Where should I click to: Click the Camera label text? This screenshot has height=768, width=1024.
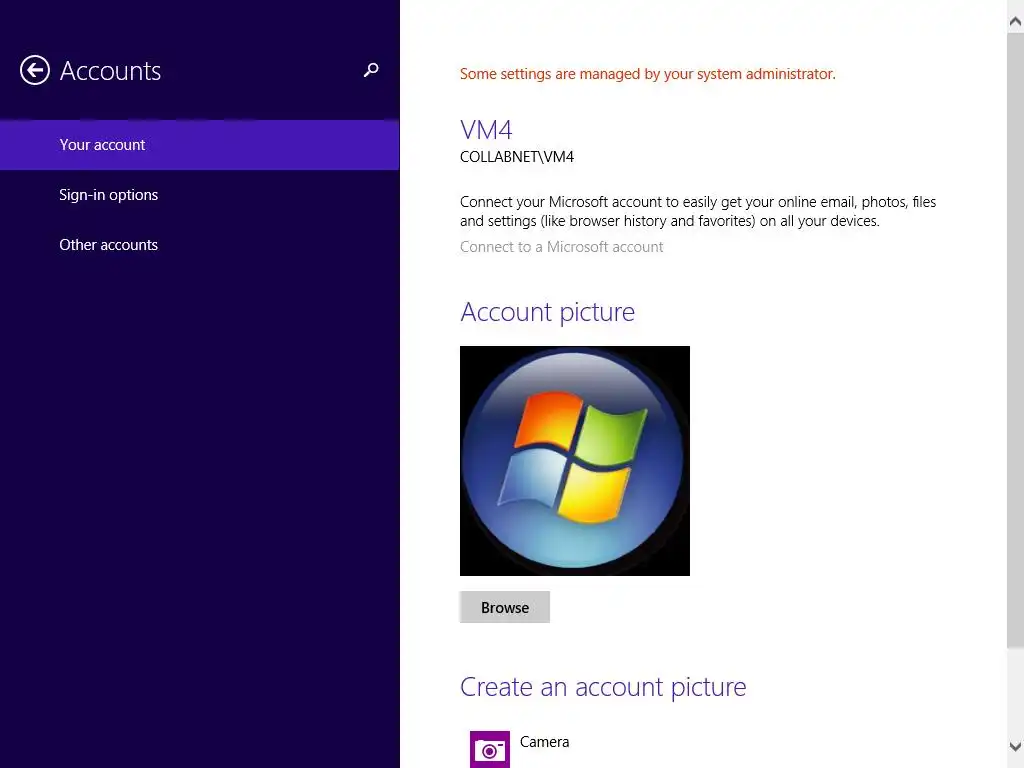pyautogui.click(x=545, y=742)
